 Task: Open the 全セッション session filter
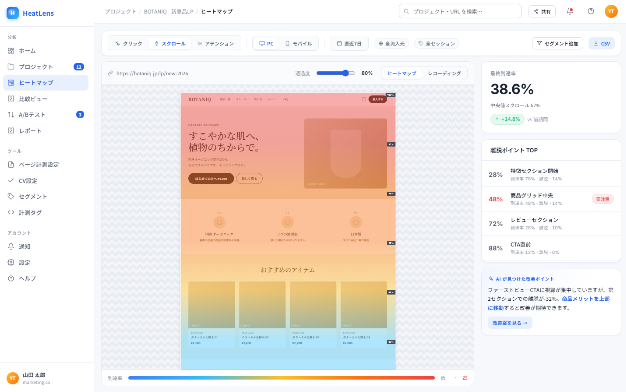coord(437,44)
